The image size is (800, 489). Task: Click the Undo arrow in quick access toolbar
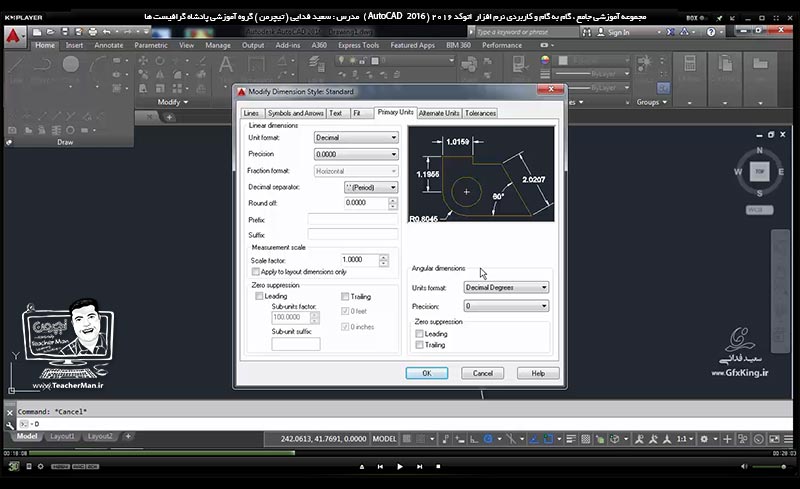point(107,32)
